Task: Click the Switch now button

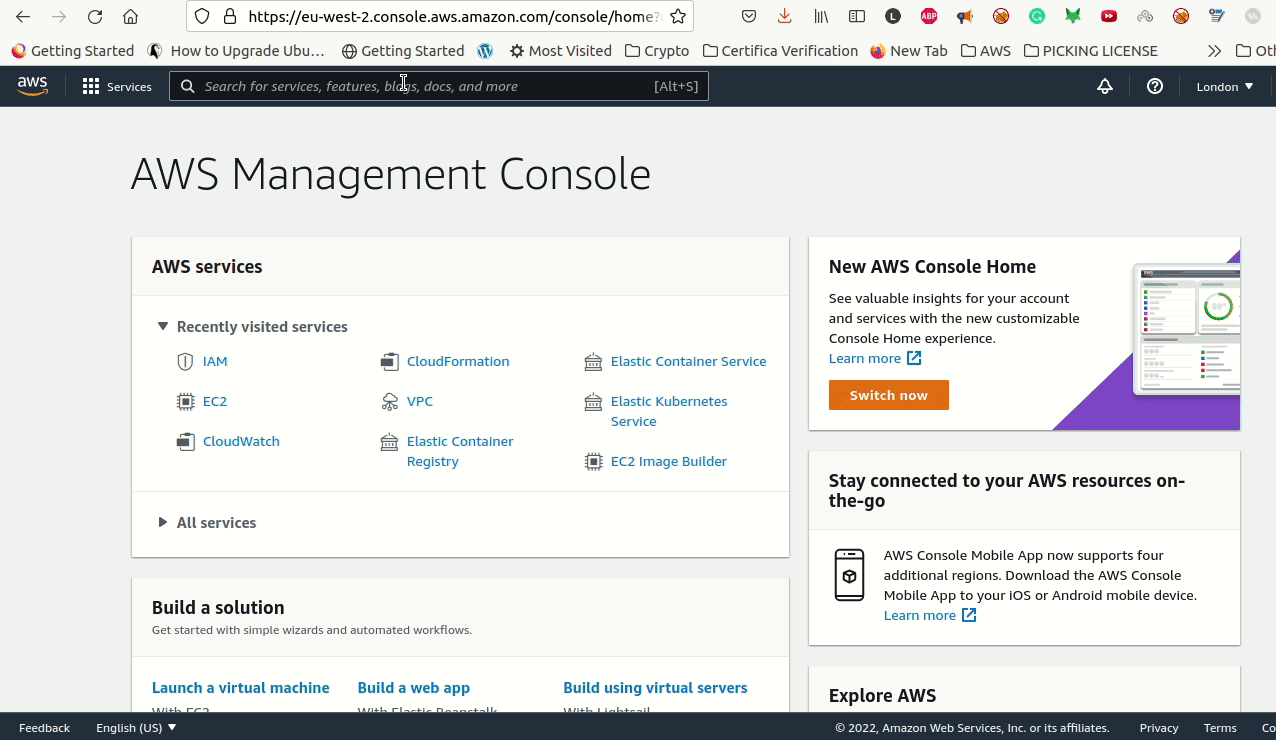Action: coord(889,395)
